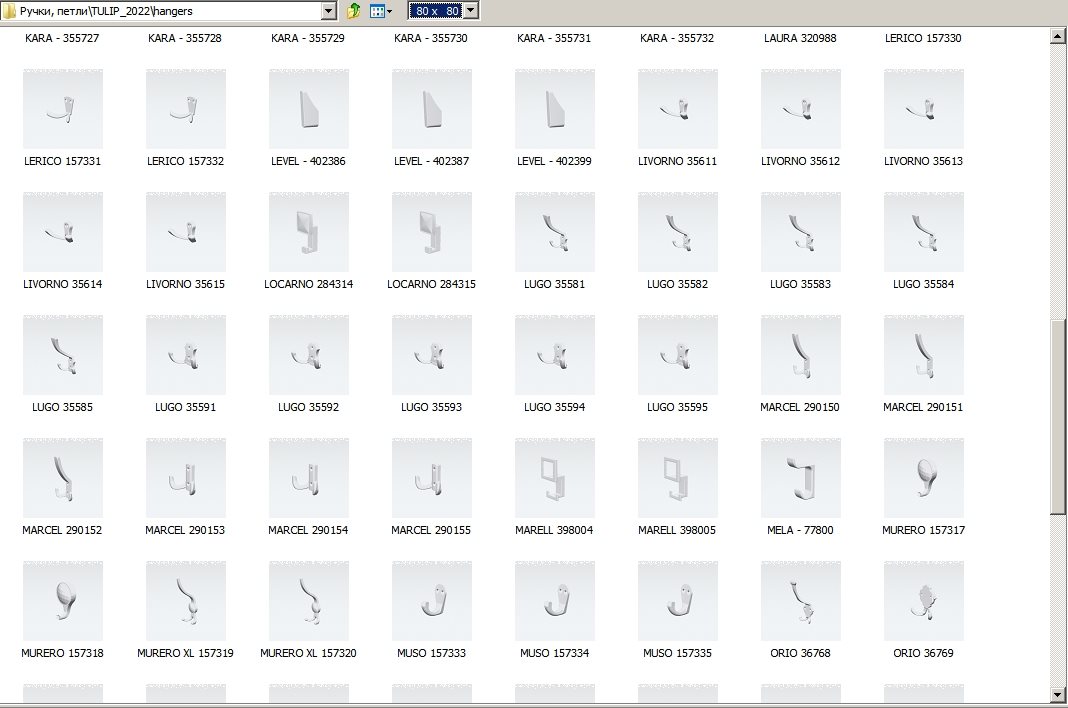The width and height of the screenshot is (1068, 708).
Task: Select the LIVORNO 35613 thumbnail
Action: pos(924,109)
